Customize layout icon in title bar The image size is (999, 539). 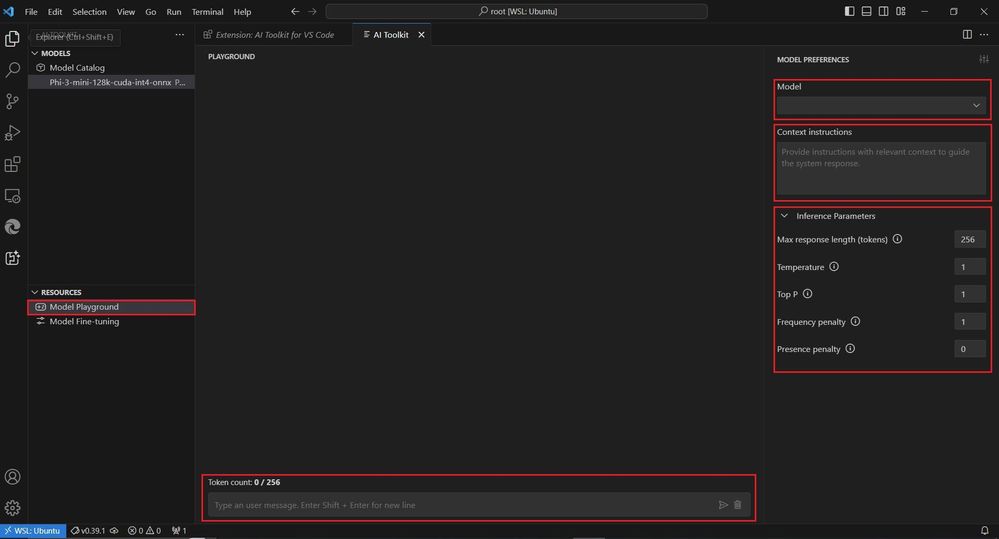901,11
